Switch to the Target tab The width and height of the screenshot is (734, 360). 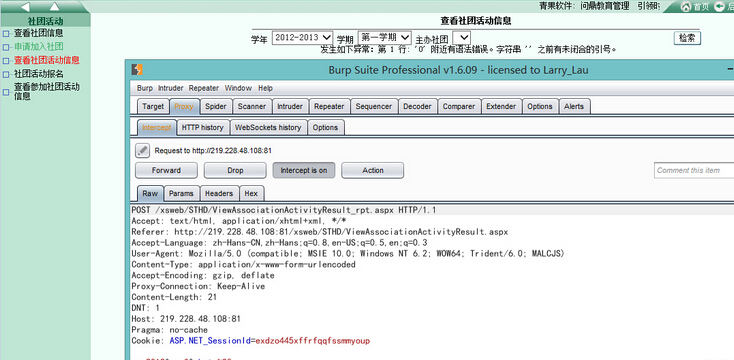pyautogui.click(x=153, y=106)
